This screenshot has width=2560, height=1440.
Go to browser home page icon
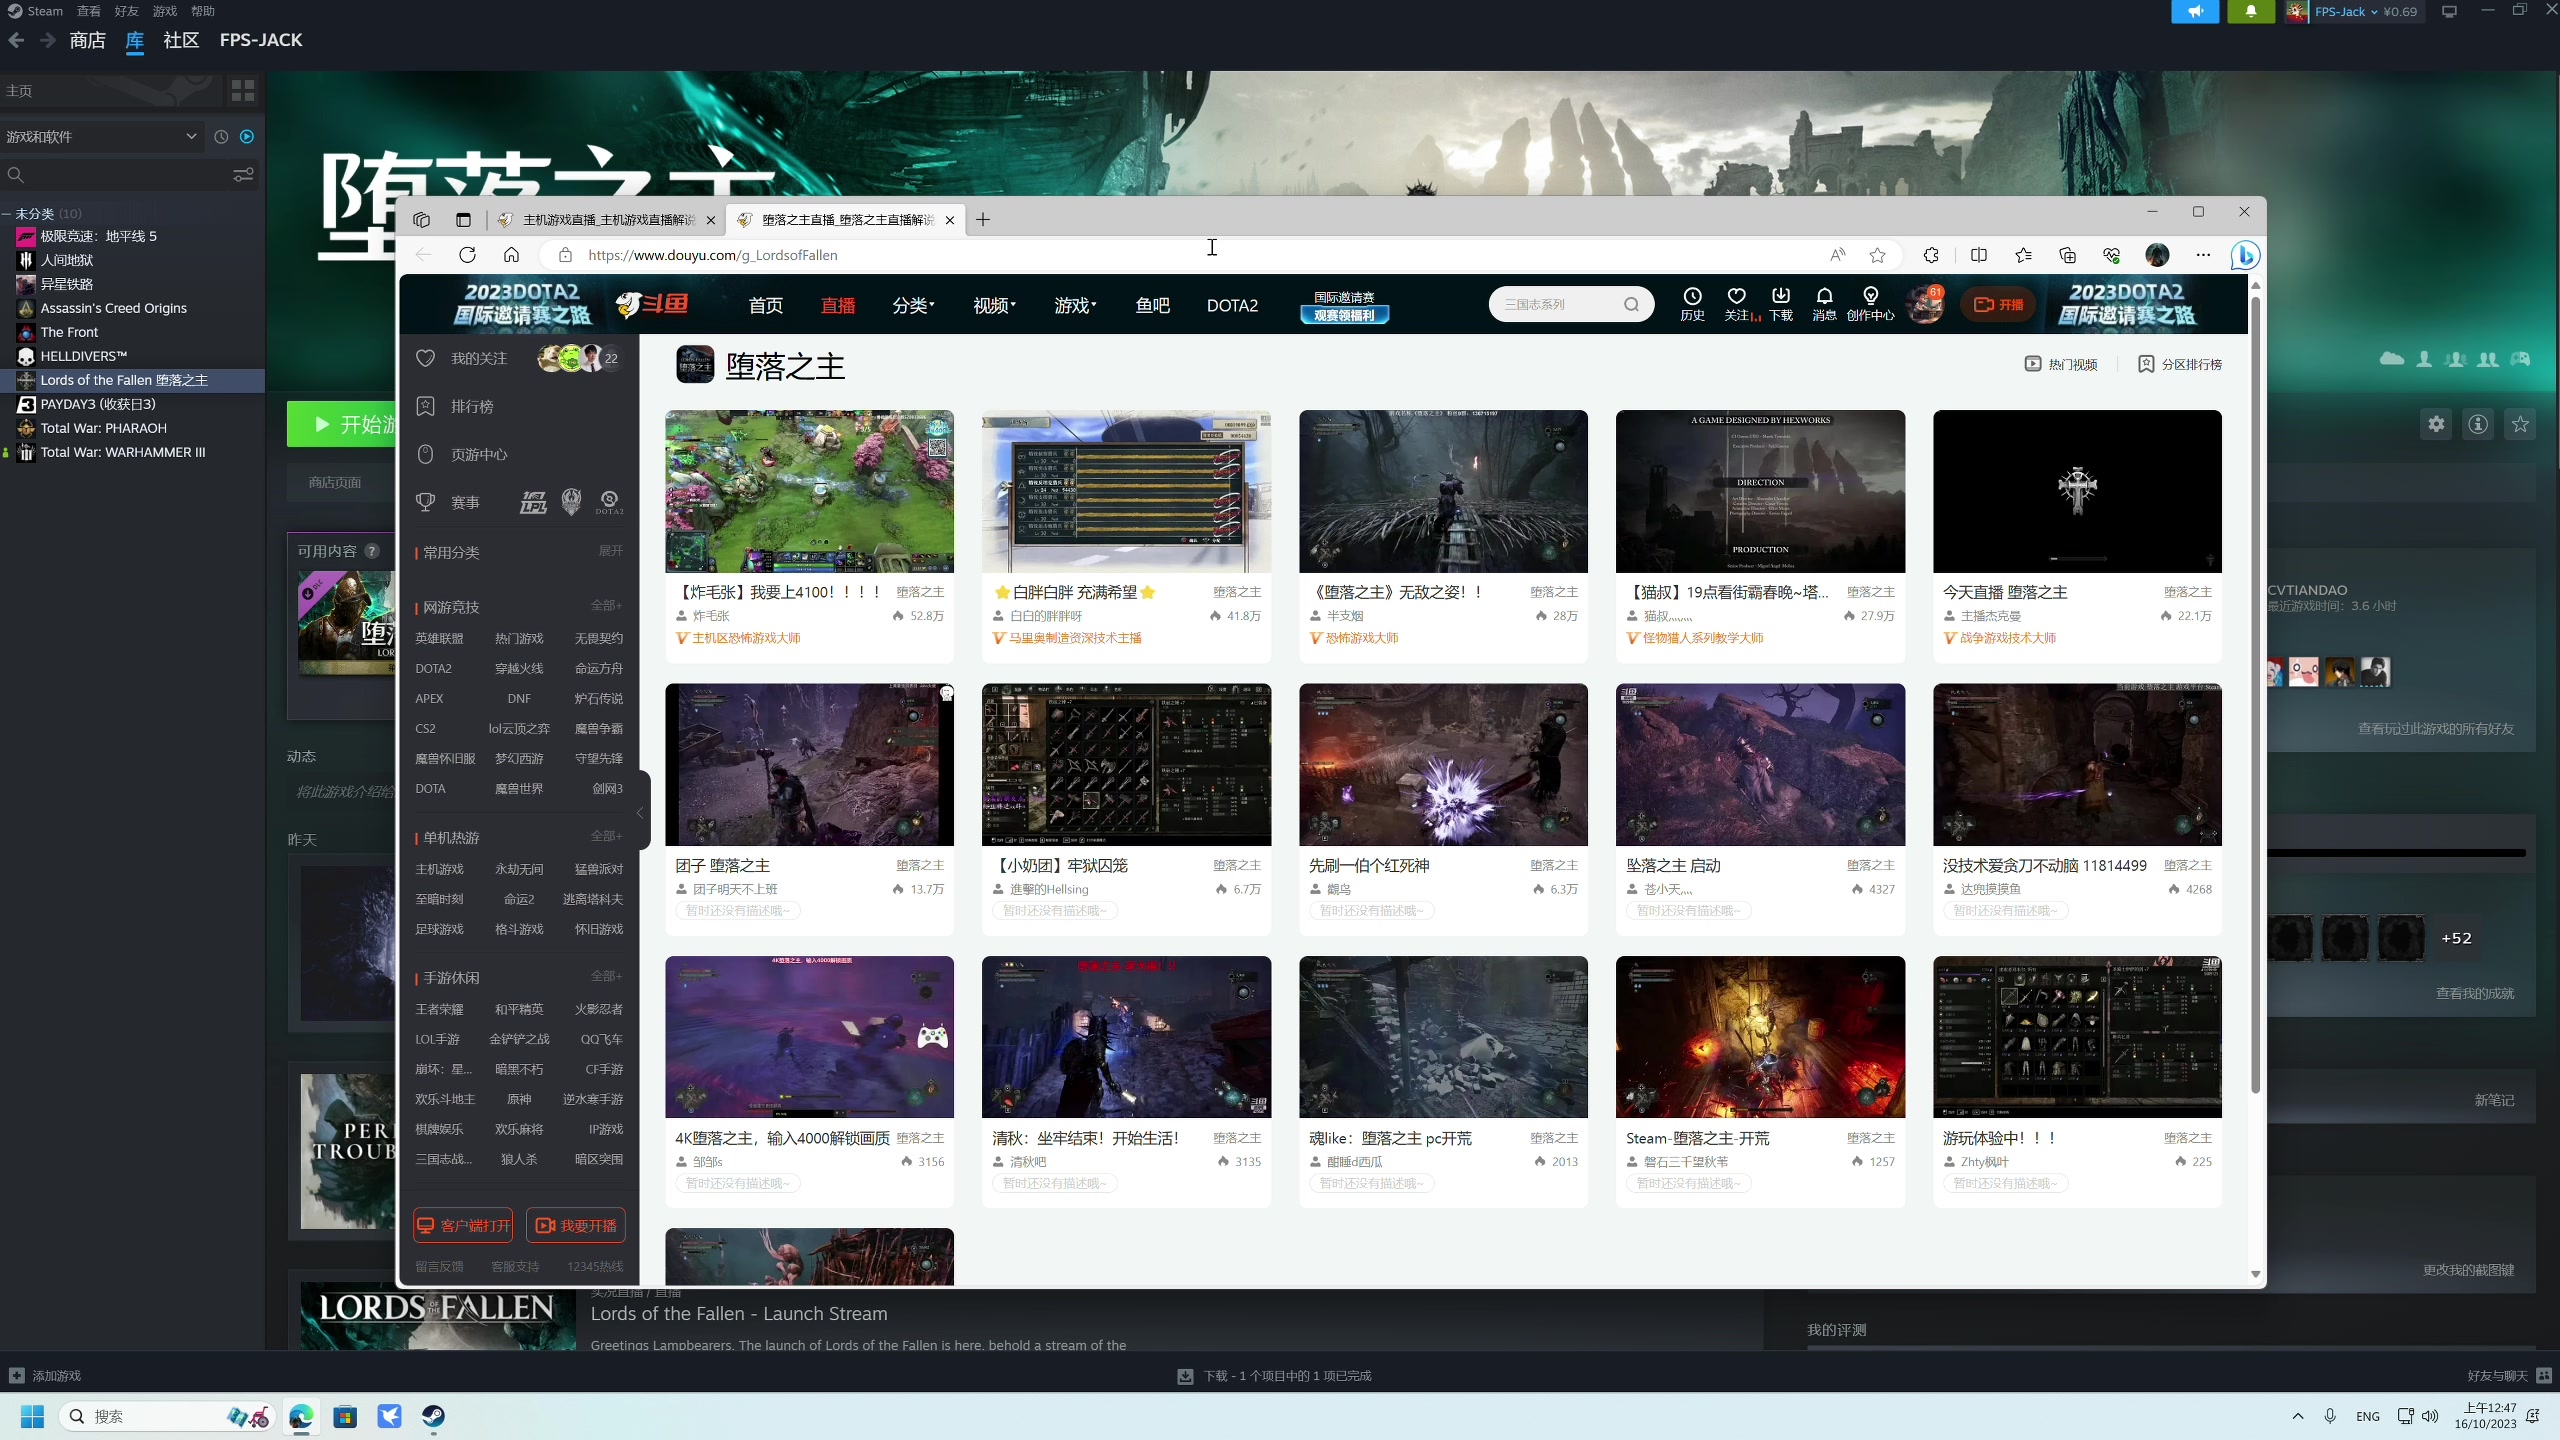coord(511,255)
